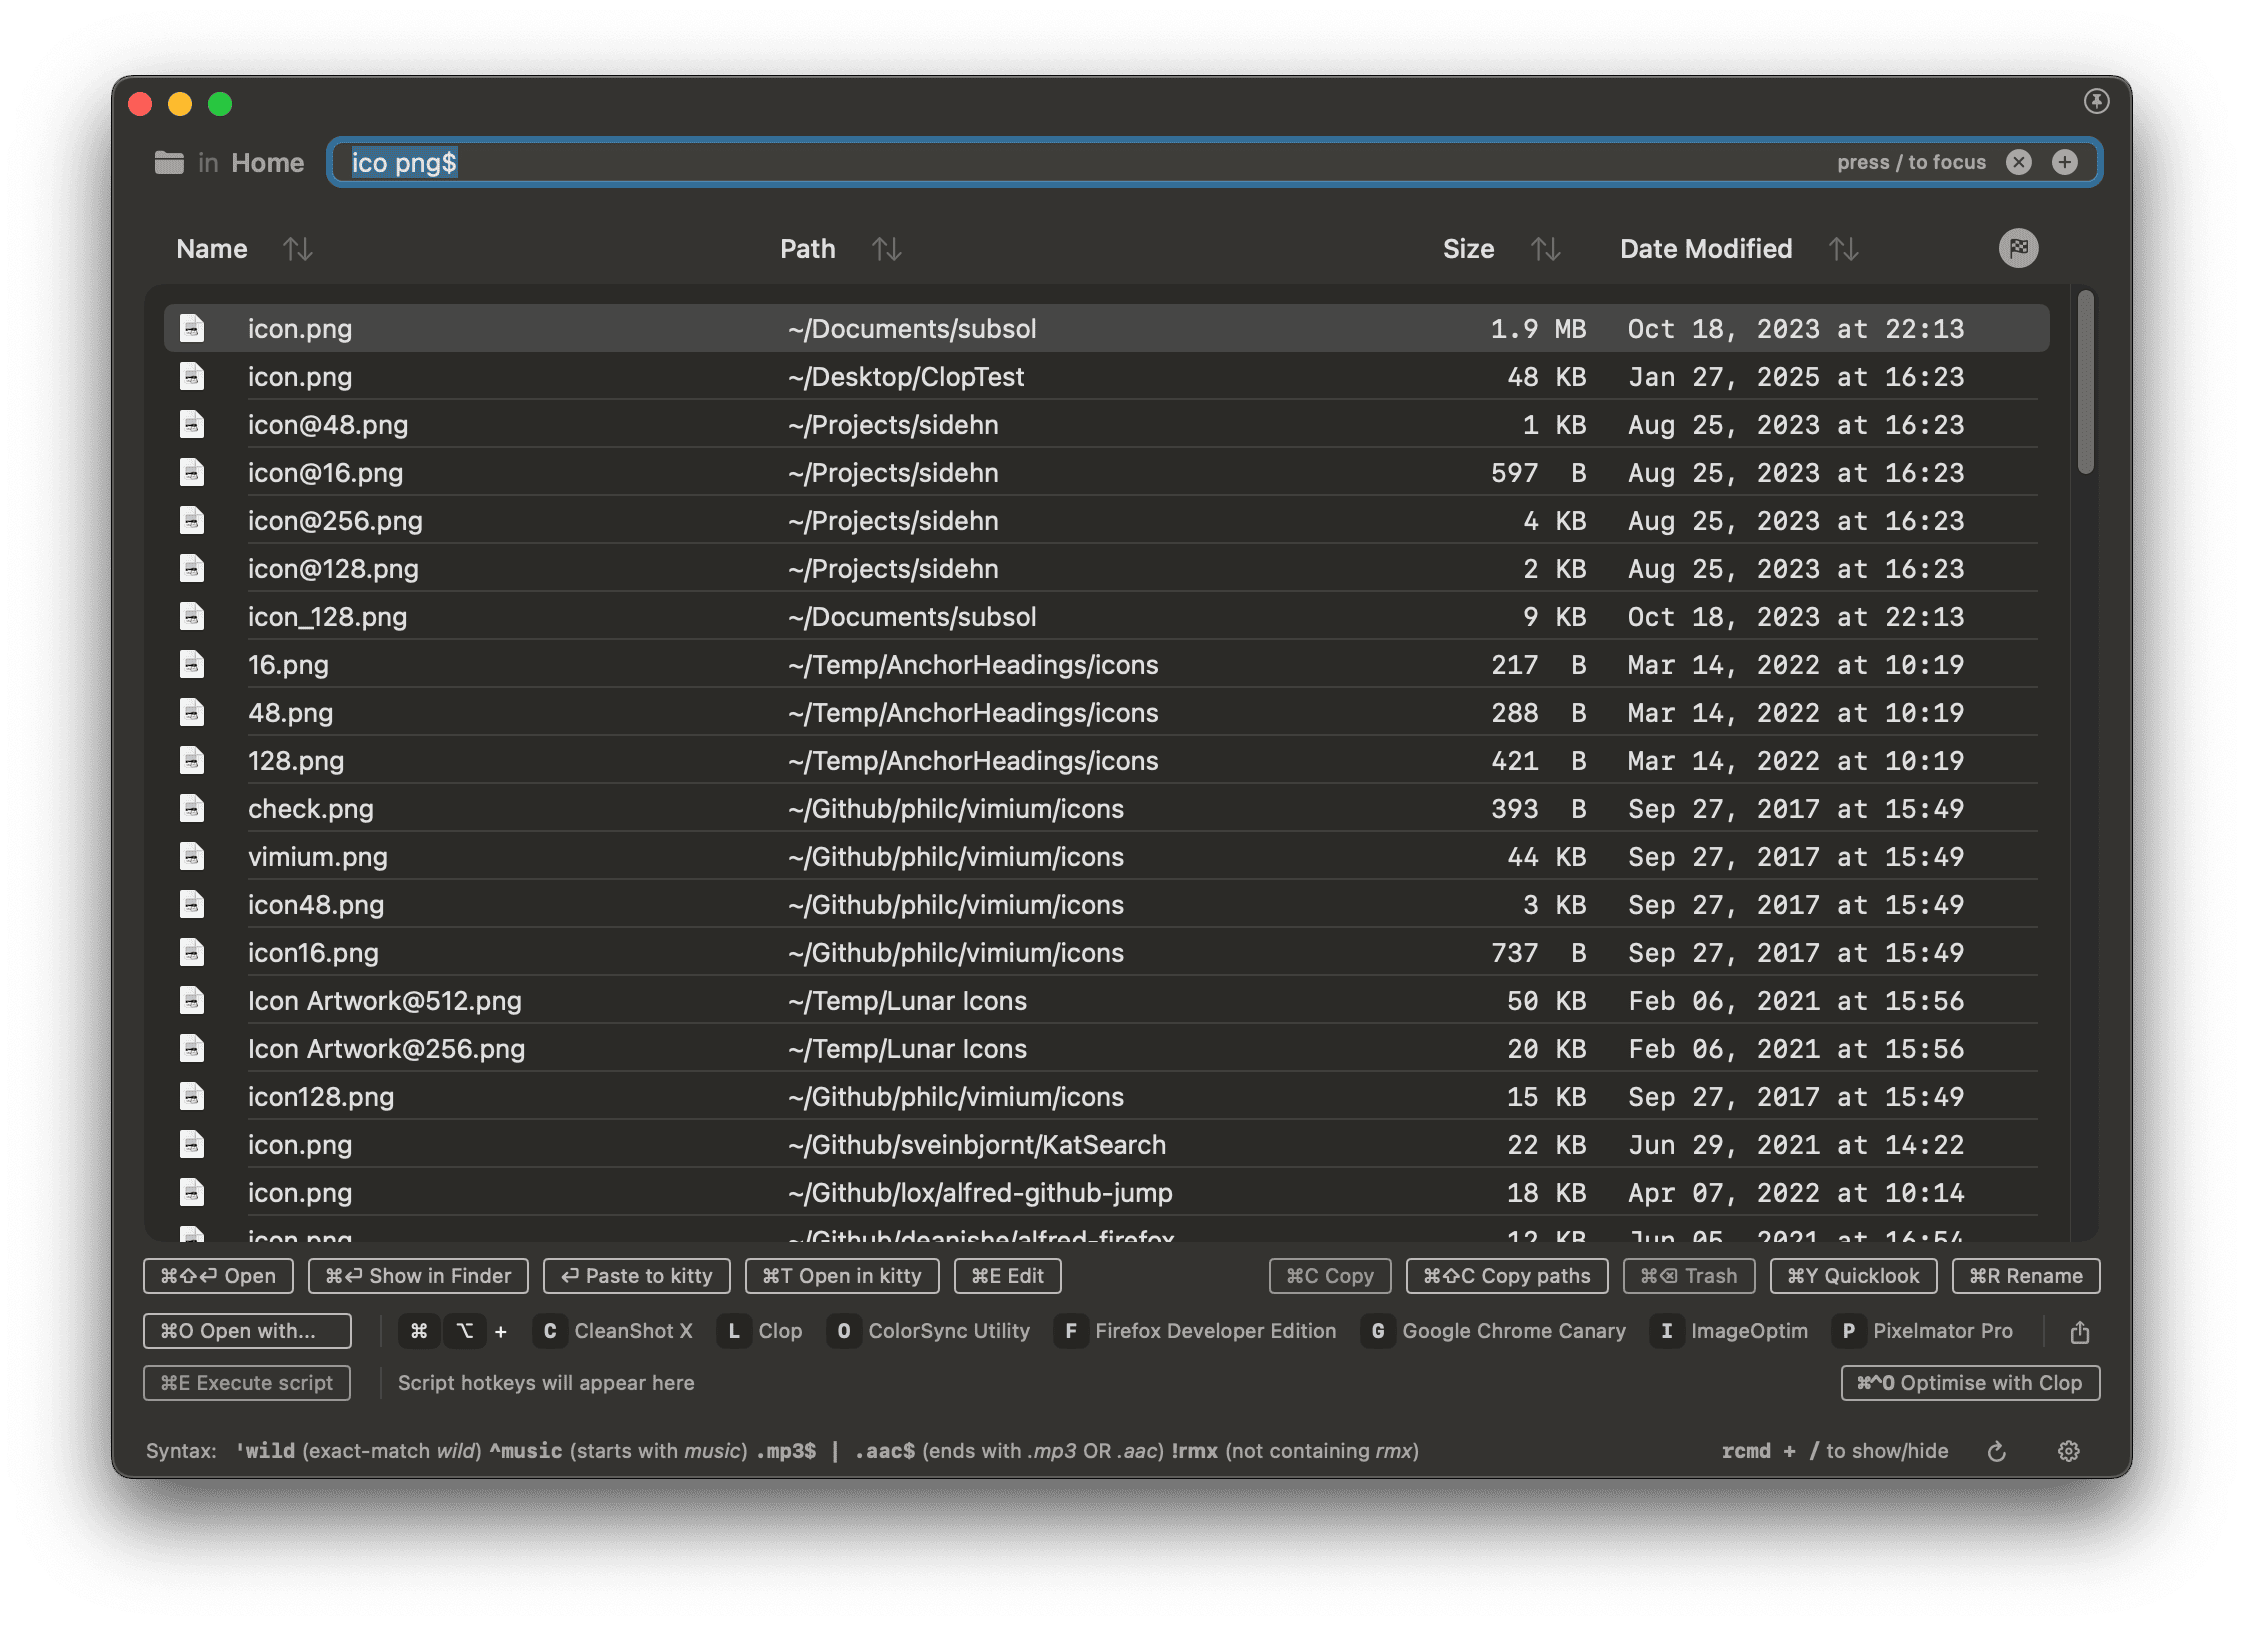
Task: Reveal the file using 'Show in Finder'
Action: point(417,1276)
